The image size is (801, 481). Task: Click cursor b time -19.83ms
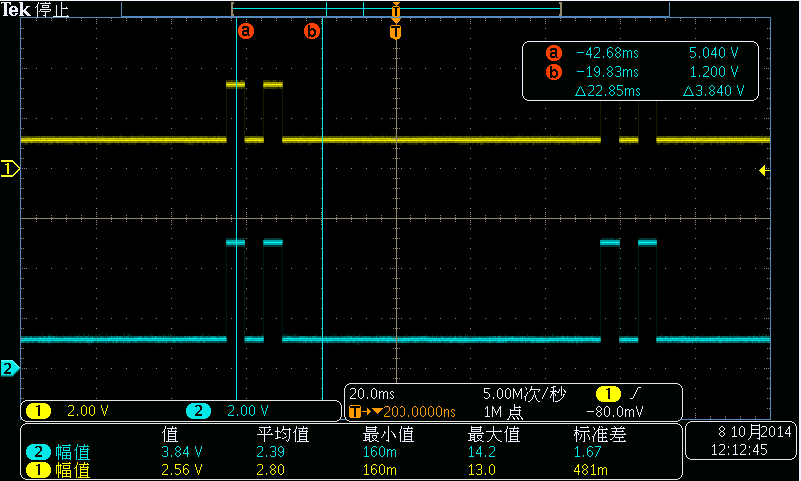pos(607,72)
